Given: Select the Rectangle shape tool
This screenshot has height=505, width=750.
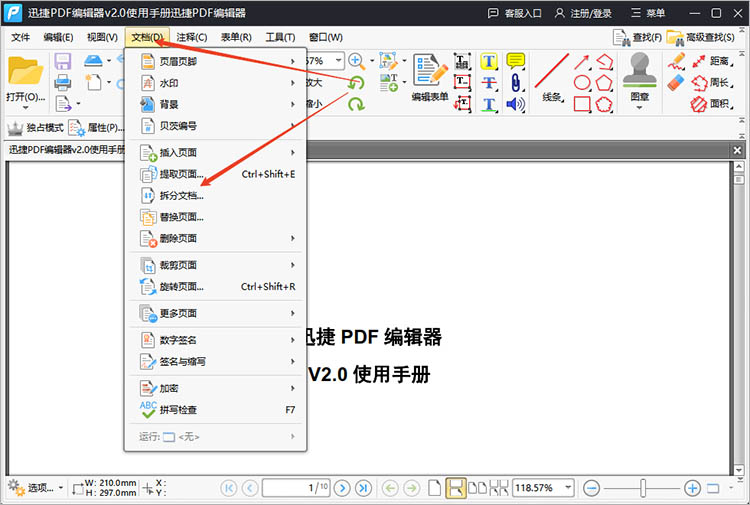Looking at the screenshot, I should 582,104.
